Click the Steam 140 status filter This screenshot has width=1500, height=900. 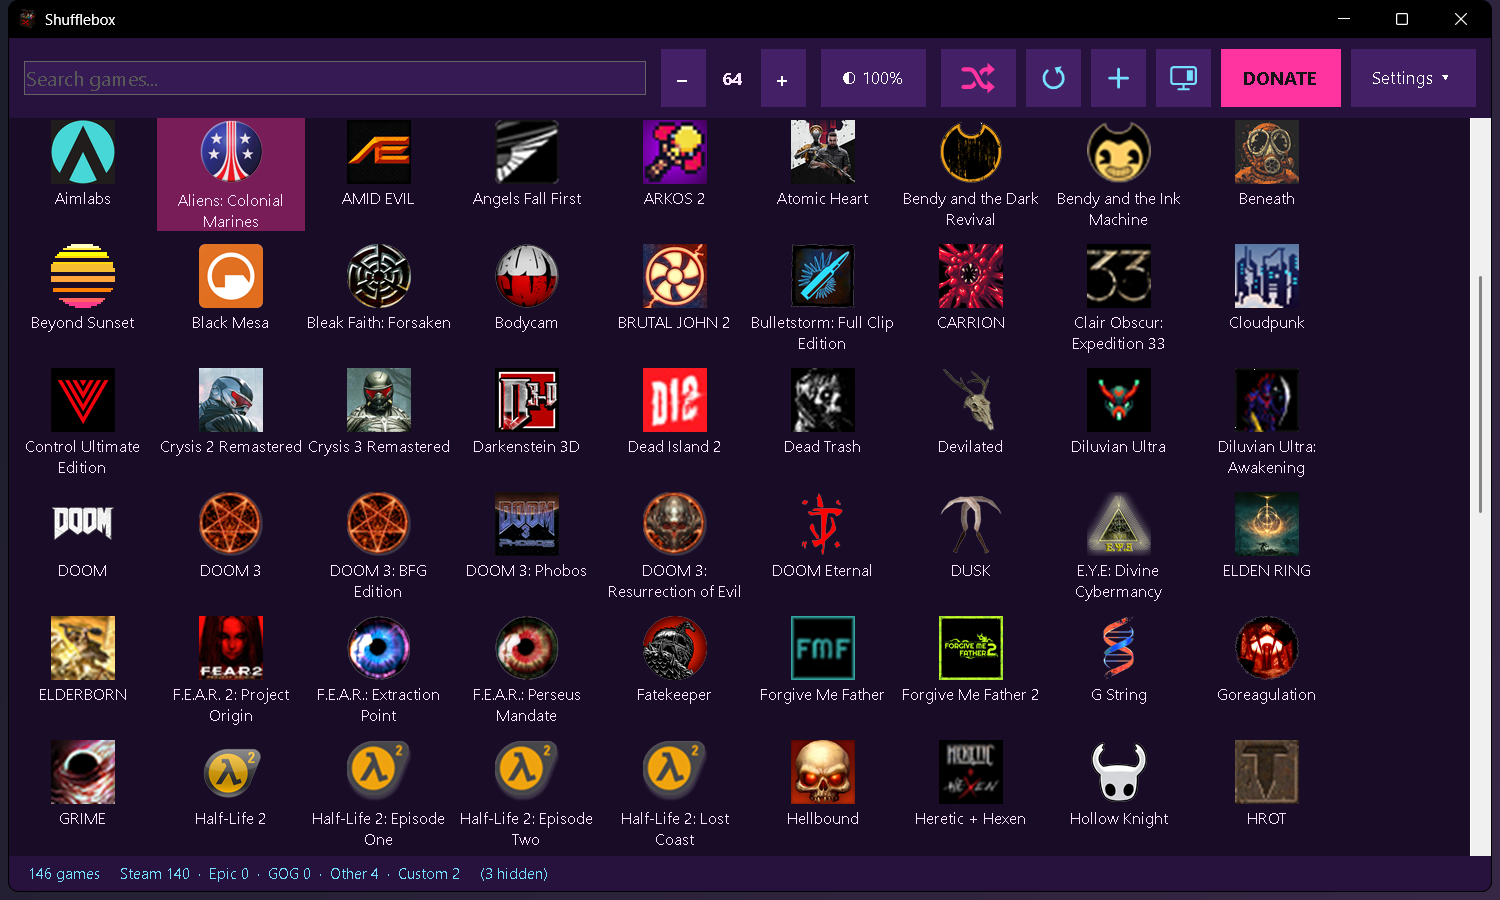tap(155, 874)
